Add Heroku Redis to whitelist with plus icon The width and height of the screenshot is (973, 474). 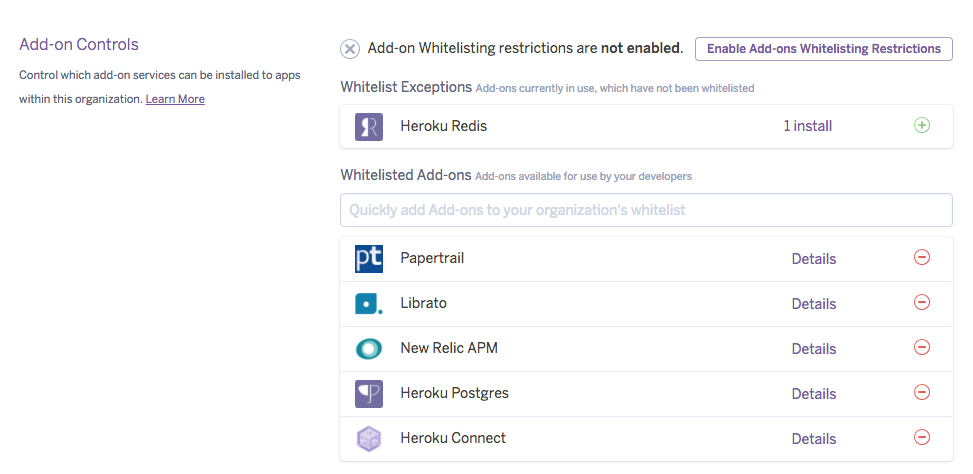click(x=922, y=125)
